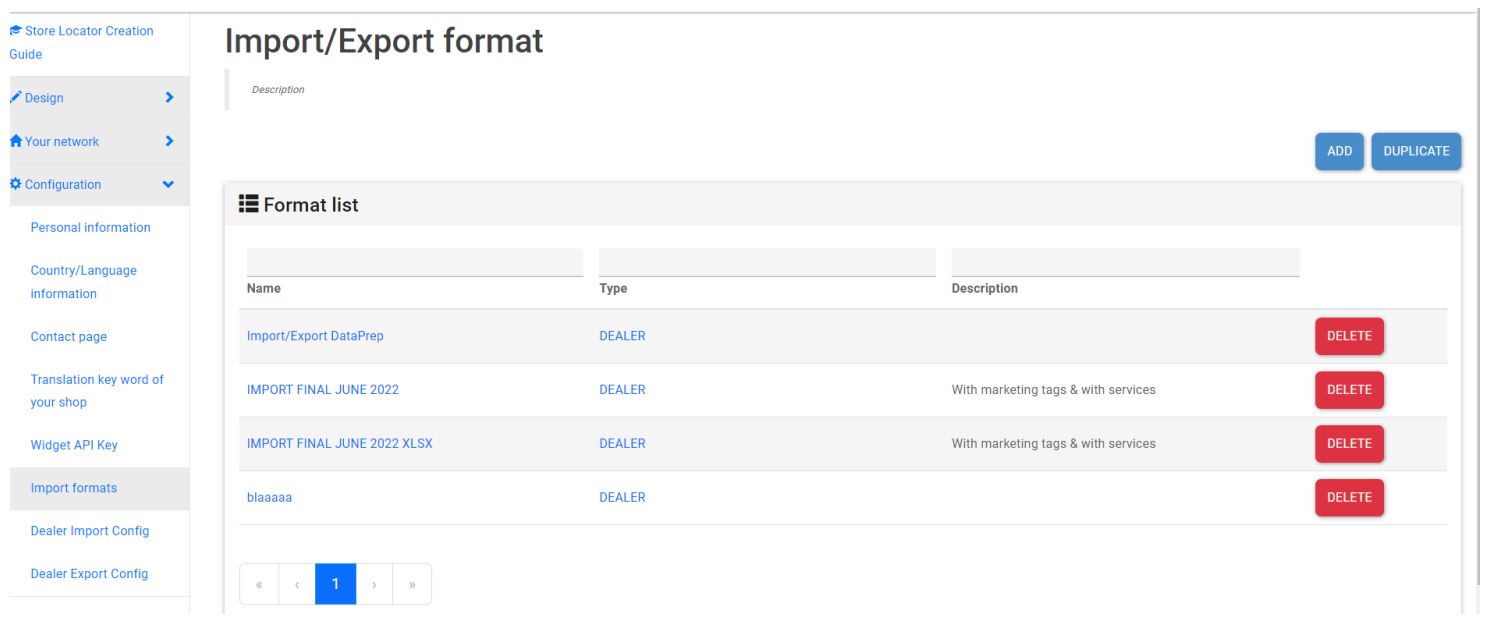Image resolution: width=1488 pixels, height=627 pixels.
Task: Click DEALER type in IMPORT FINAL JUNE 2022 row
Action: (x=622, y=390)
